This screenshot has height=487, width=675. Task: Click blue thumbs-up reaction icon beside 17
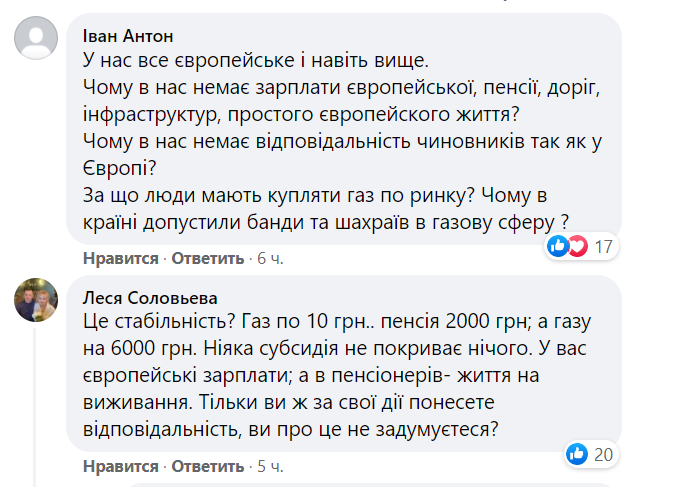tap(558, 246)
